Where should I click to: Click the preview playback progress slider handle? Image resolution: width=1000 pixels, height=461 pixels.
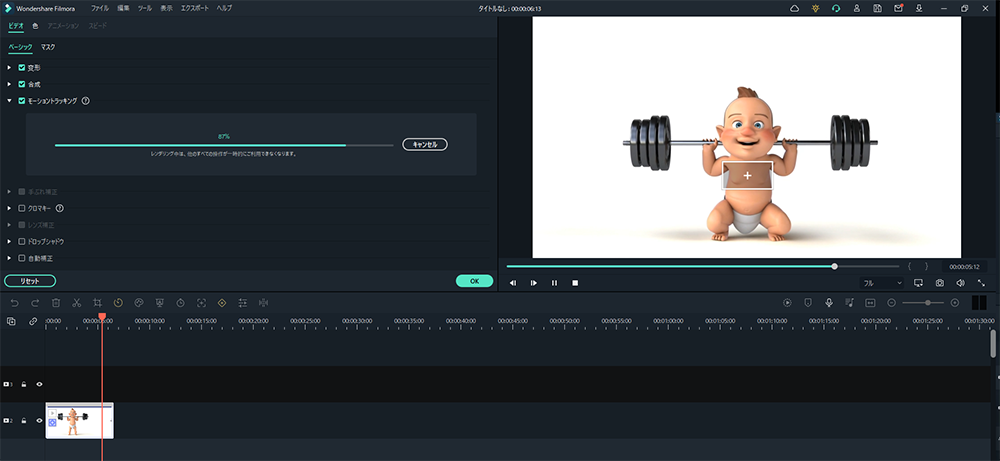tap(835, 266)
